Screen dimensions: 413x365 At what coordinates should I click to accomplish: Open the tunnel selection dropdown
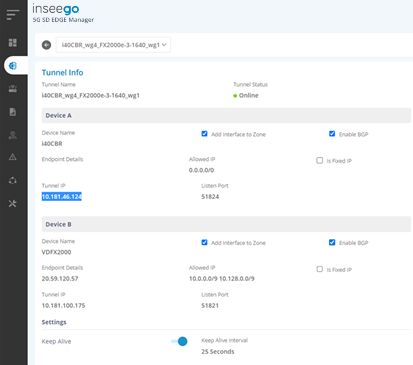[x=113, y=45]
